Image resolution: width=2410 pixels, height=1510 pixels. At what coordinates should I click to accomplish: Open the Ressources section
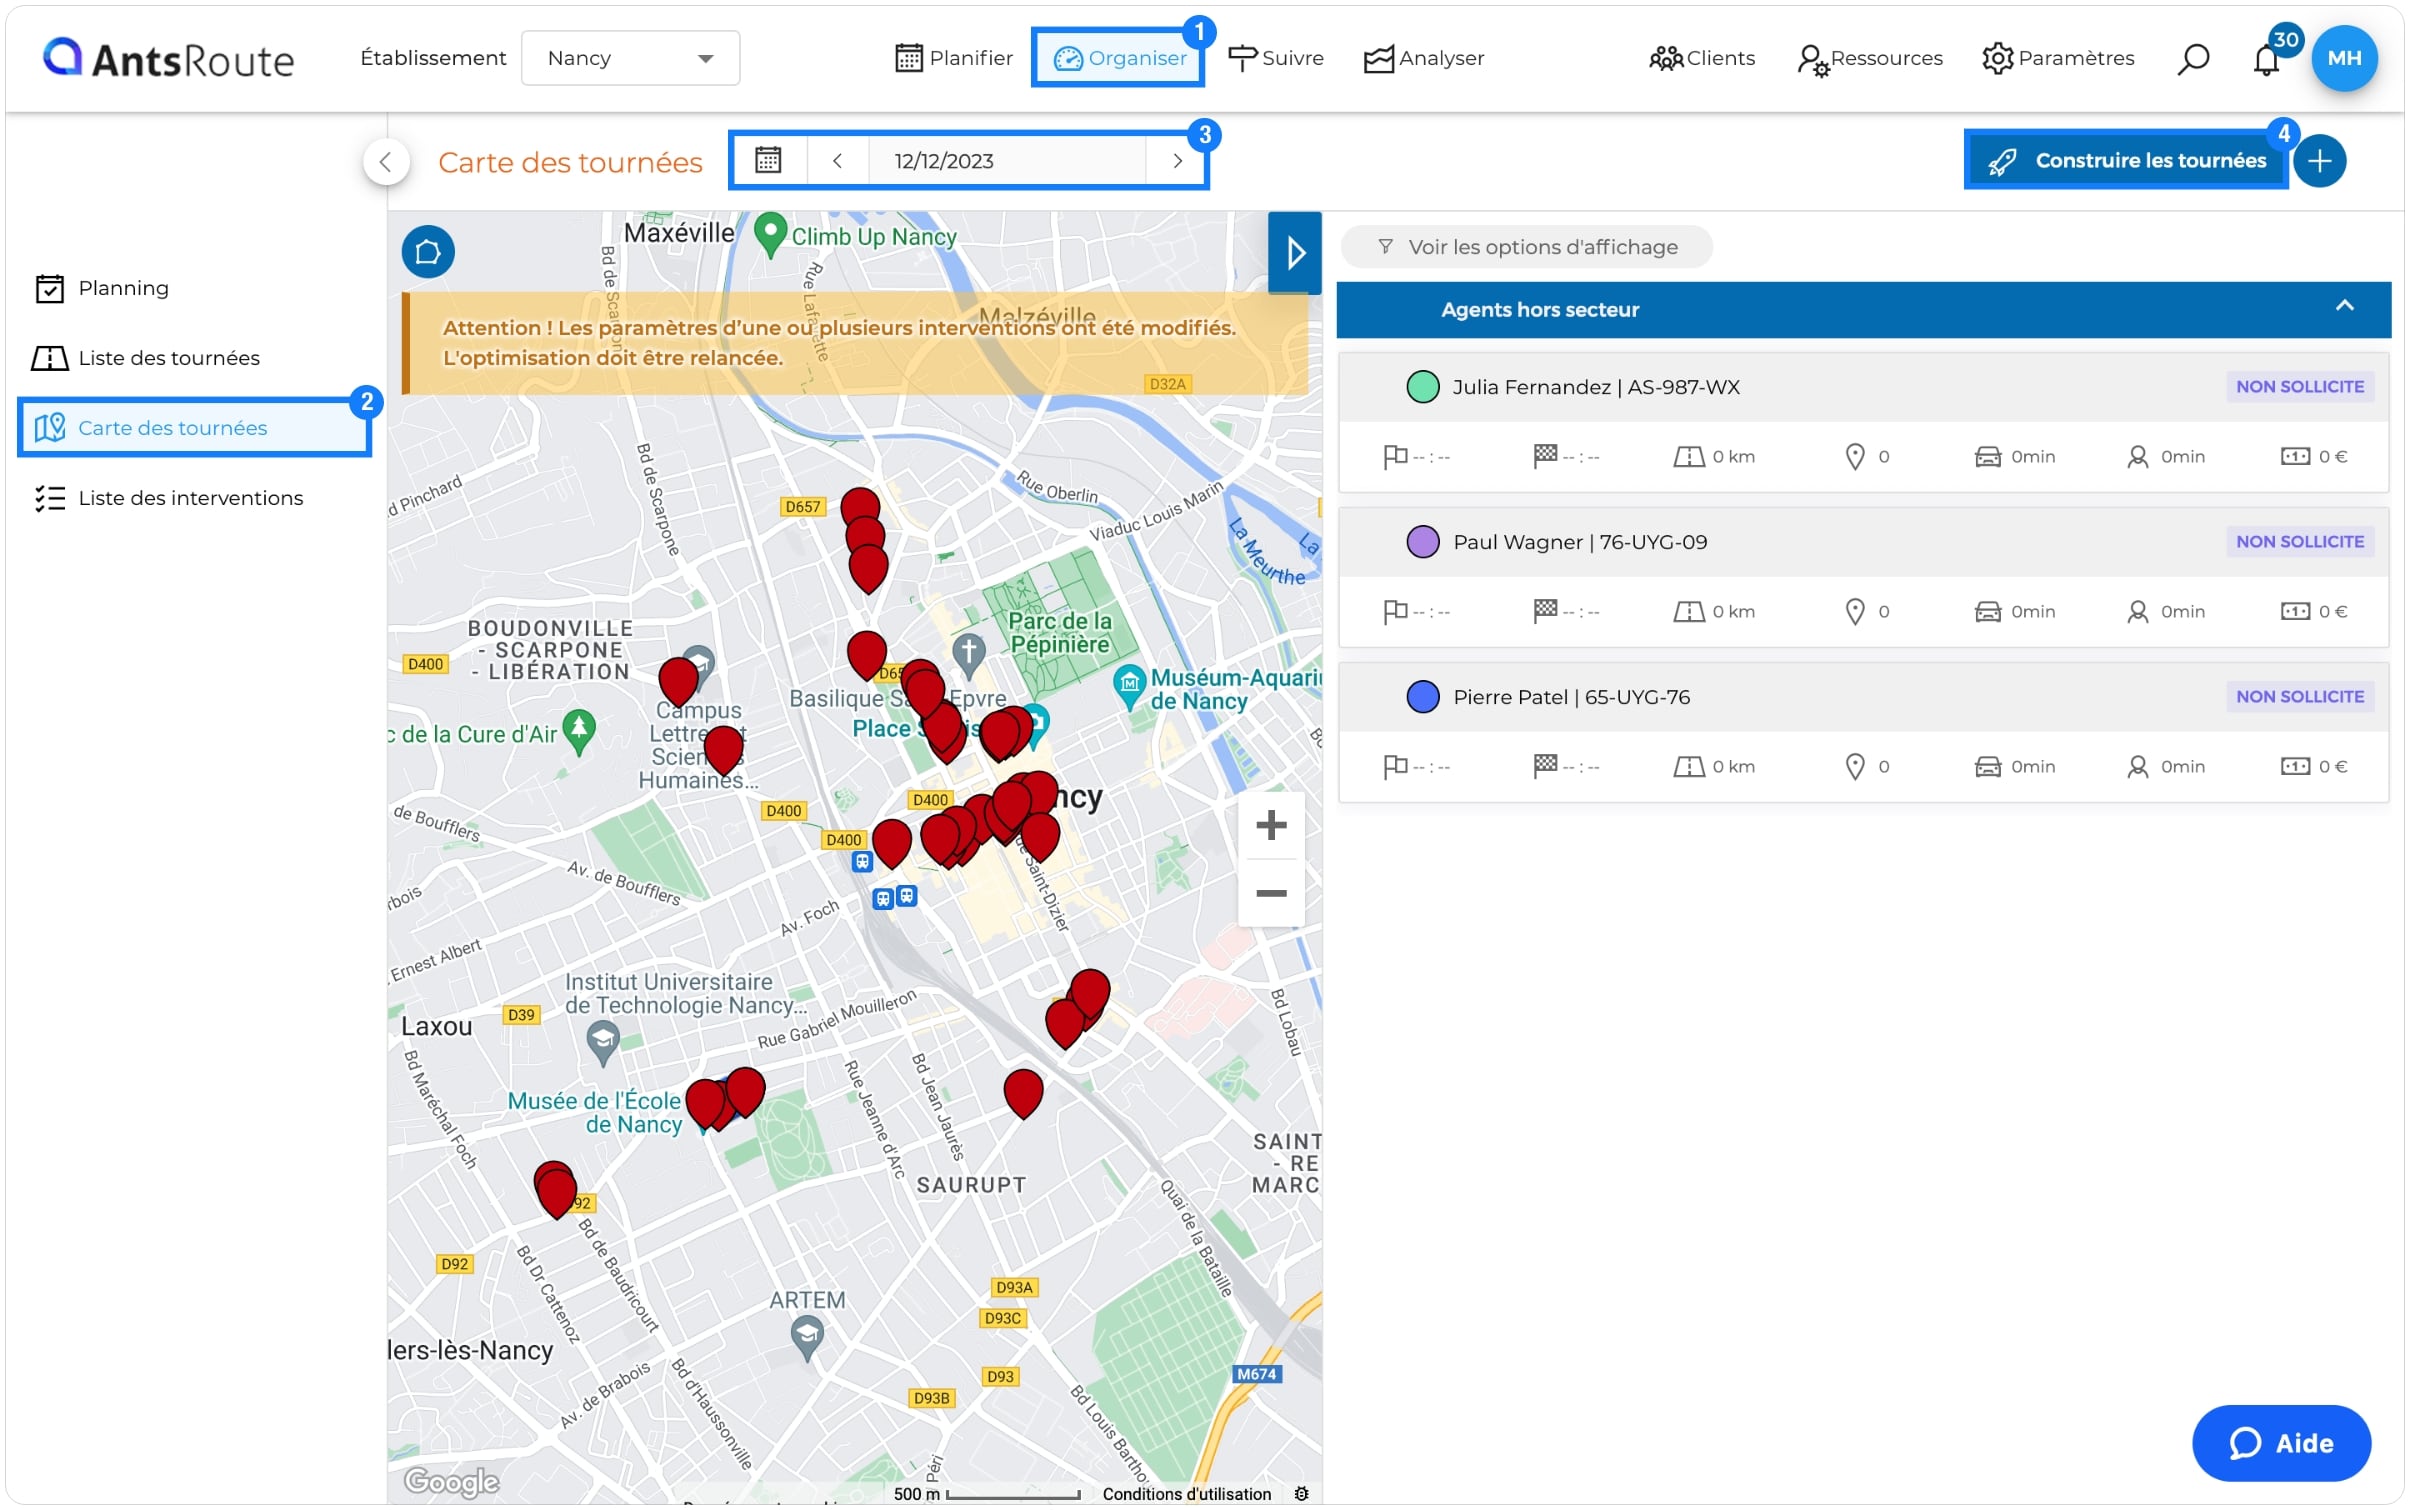(x=1869, y=58)
